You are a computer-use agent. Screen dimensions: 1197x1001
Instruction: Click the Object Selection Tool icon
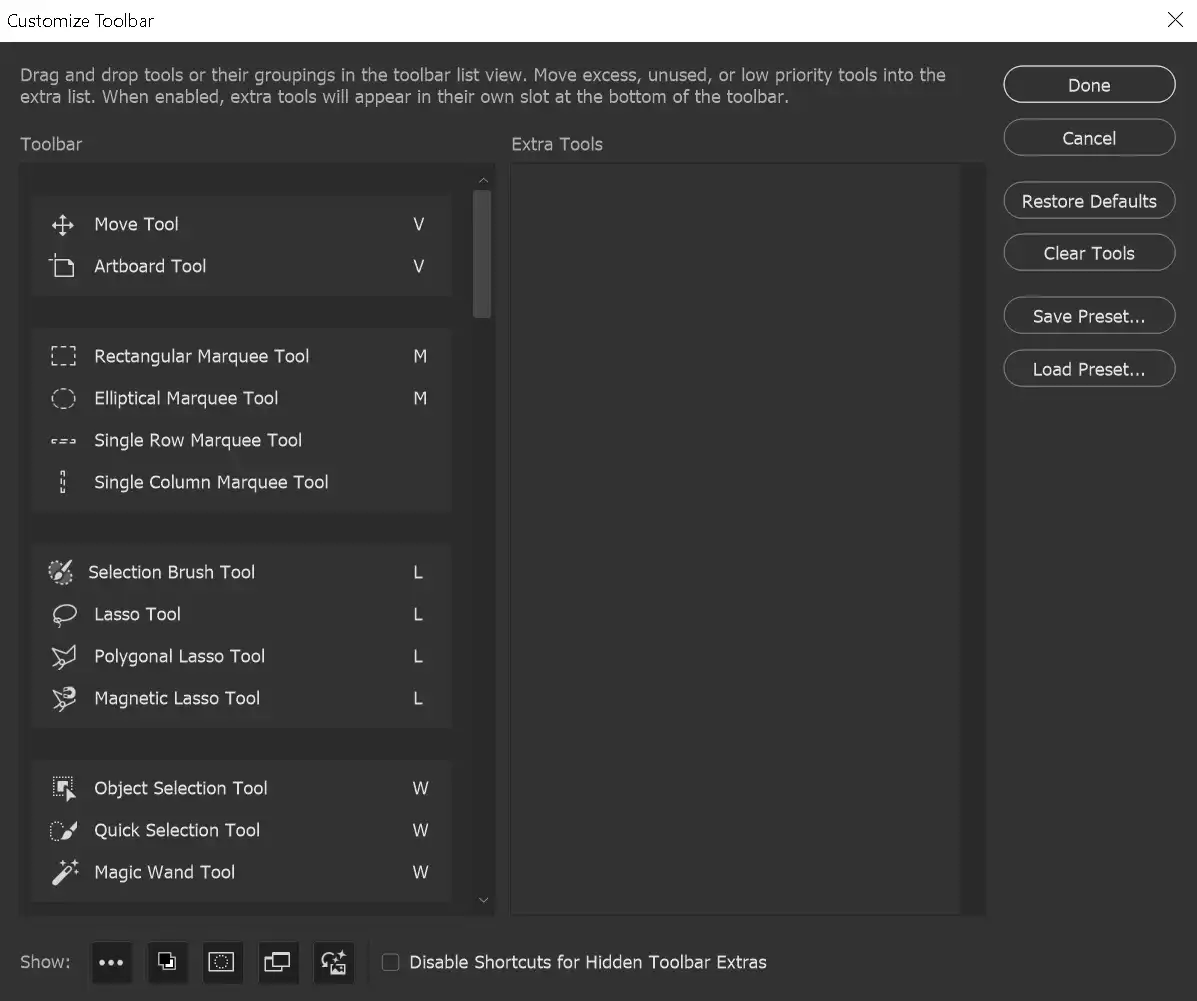coord(63,788)
